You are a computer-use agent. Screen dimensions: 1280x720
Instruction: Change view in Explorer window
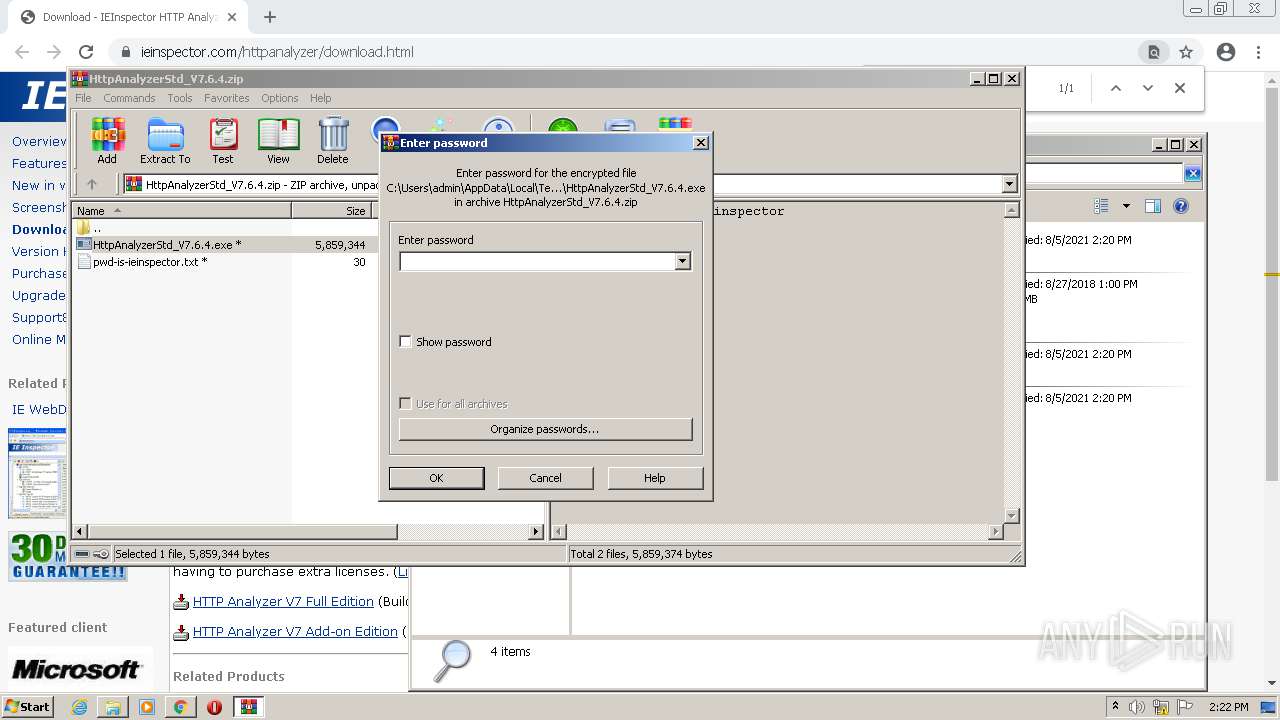[1101, 206]
